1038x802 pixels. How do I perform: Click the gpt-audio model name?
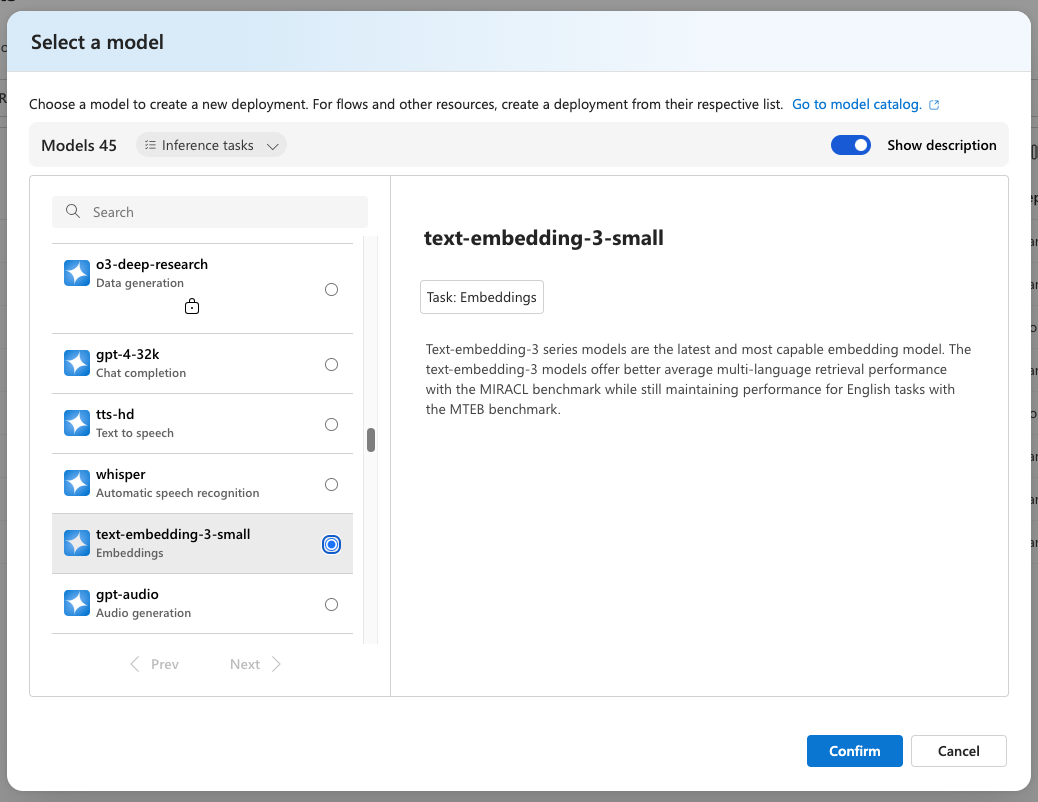coord(127,595)
